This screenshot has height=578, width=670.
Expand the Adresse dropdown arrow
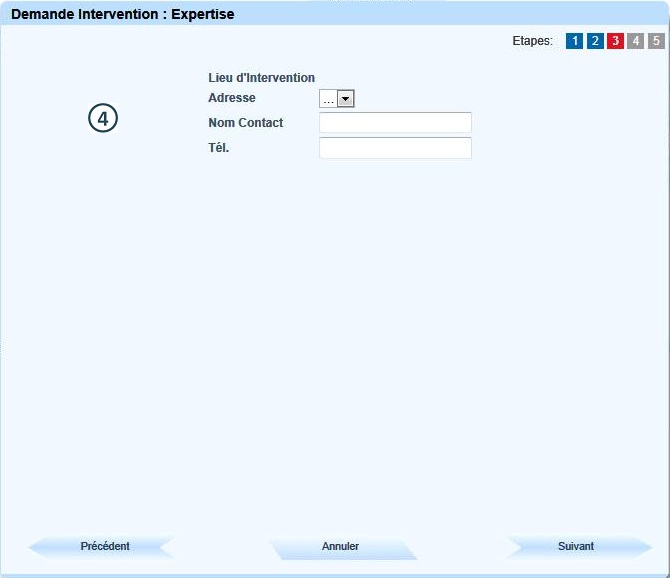click(346, 98)
